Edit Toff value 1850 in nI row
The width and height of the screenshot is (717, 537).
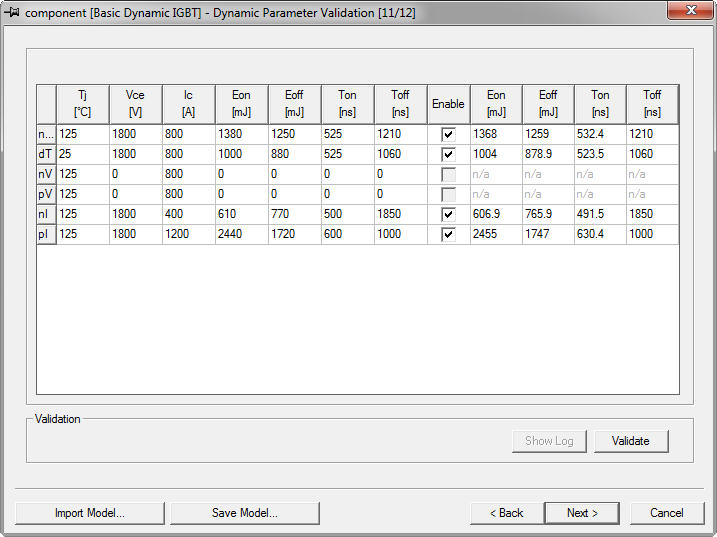(x=400, y=214)
